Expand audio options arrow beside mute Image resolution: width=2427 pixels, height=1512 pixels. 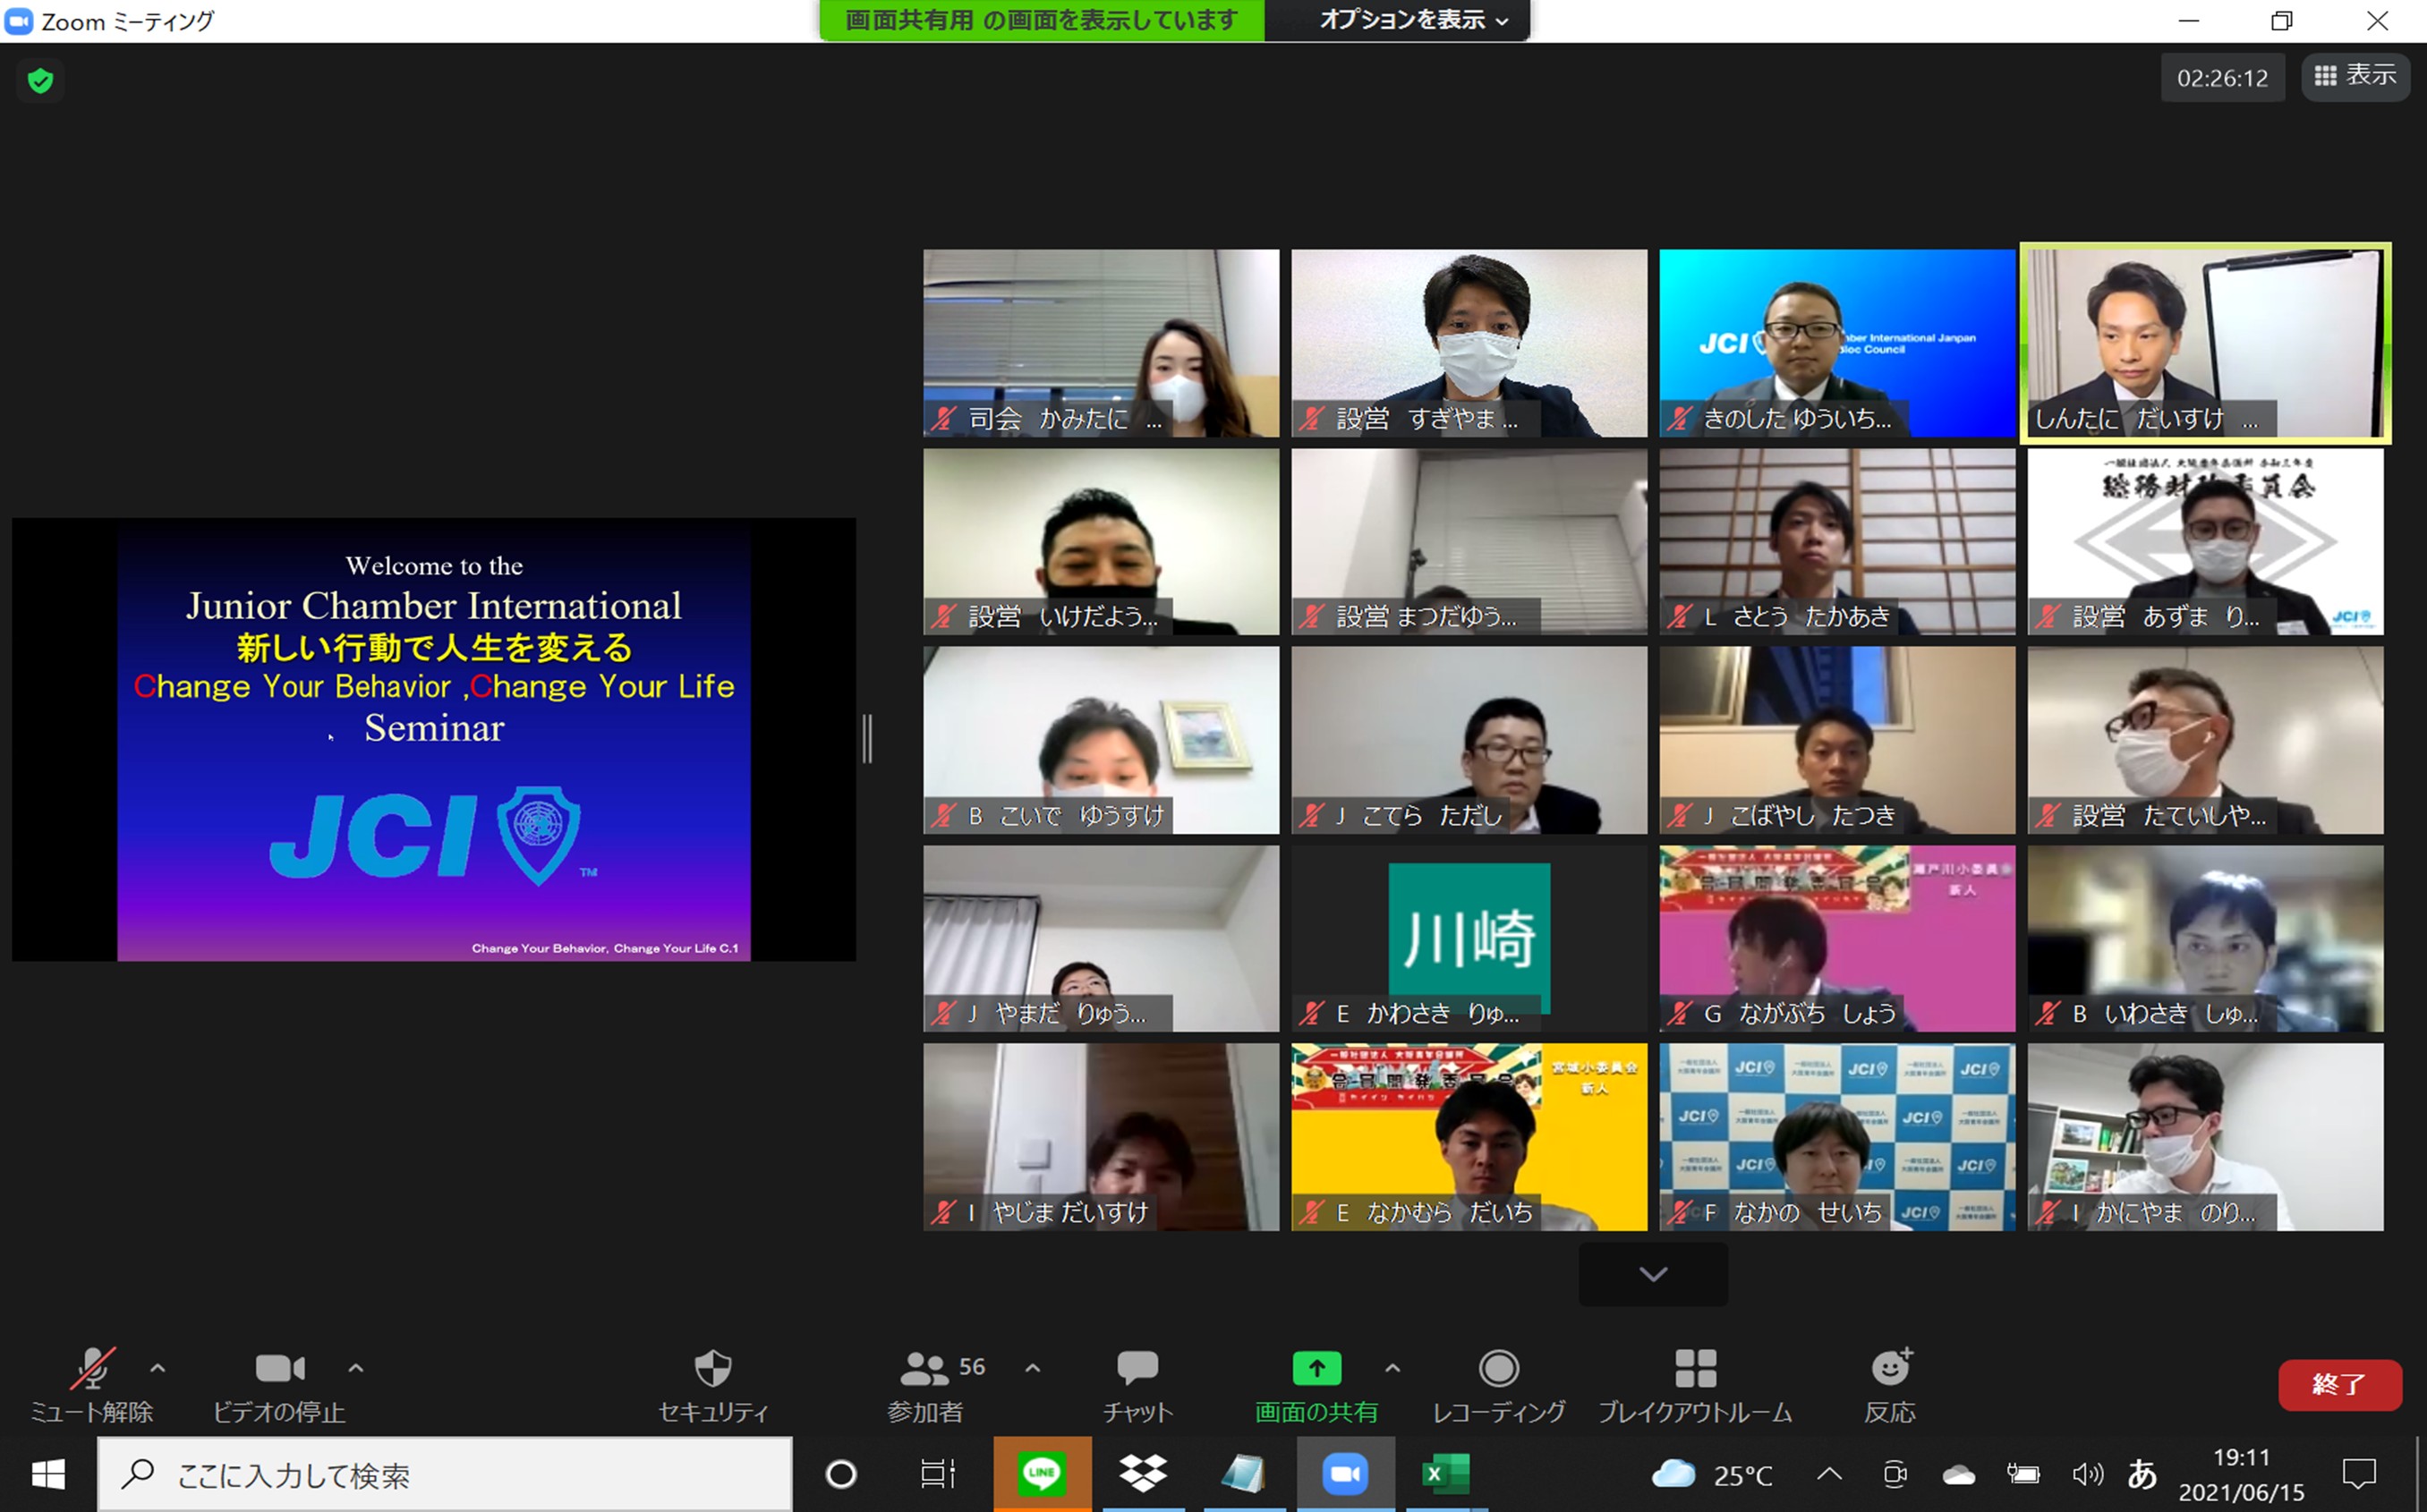[x=158, y=1368]
